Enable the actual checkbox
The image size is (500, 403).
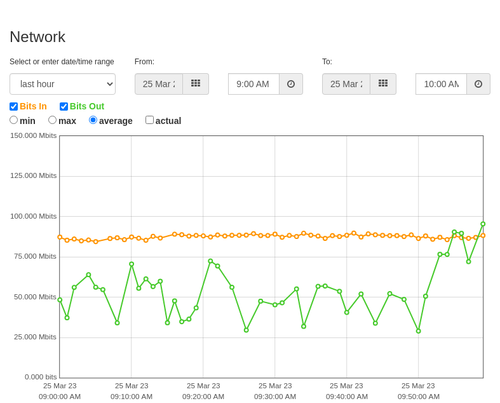click(150, 120)
